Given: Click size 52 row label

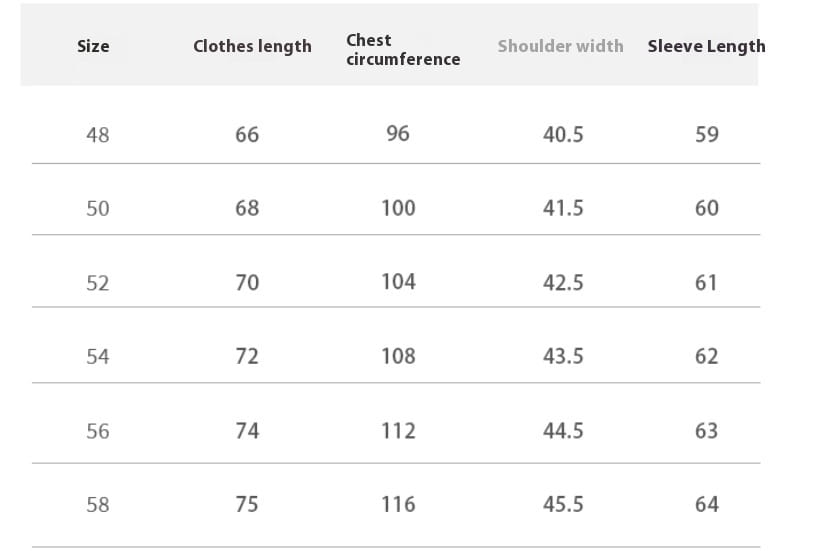Looking at the screenshot, I should pos(98,284).
